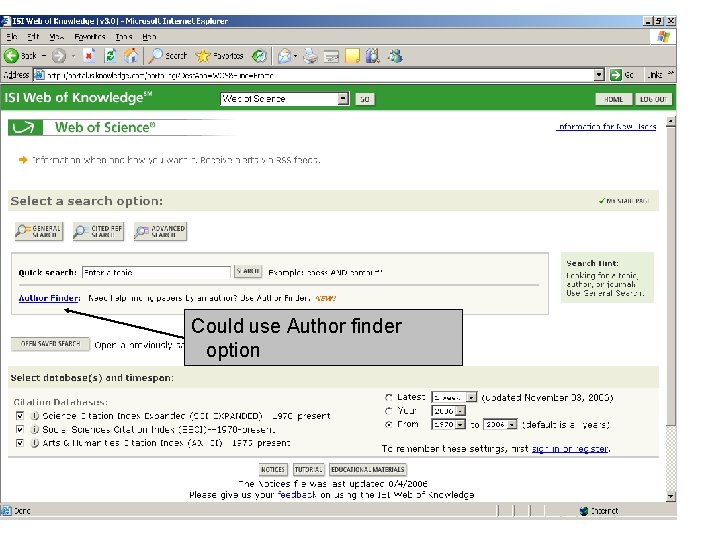Open the View menu

56,36
